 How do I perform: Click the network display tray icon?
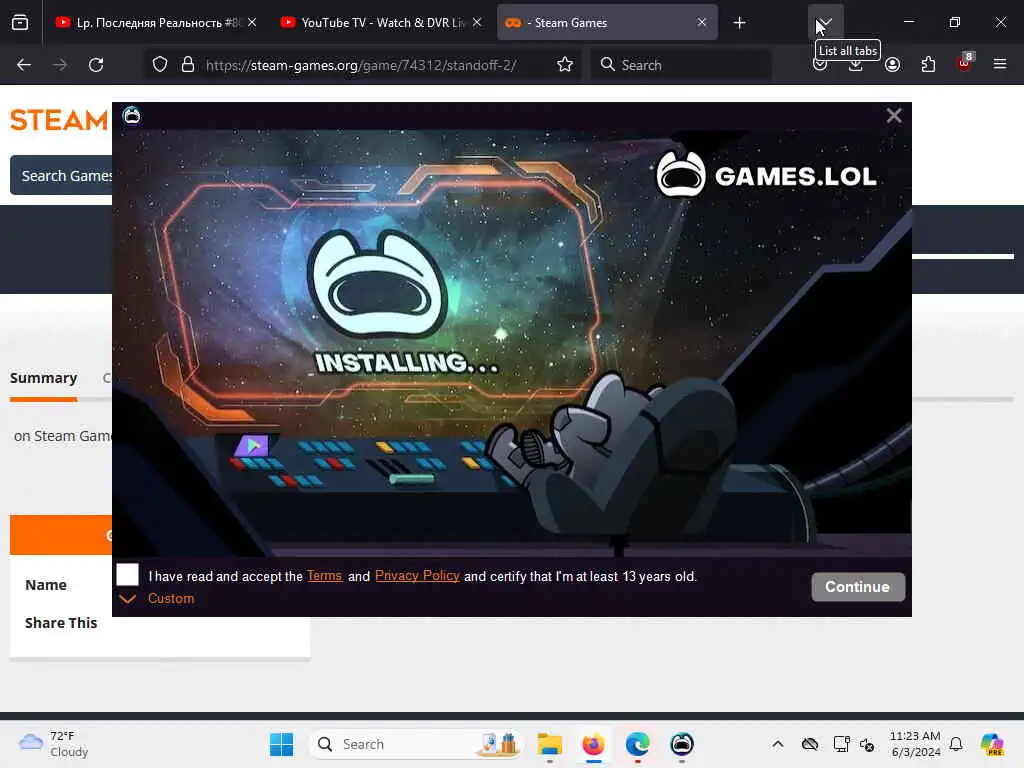point(841,744)
